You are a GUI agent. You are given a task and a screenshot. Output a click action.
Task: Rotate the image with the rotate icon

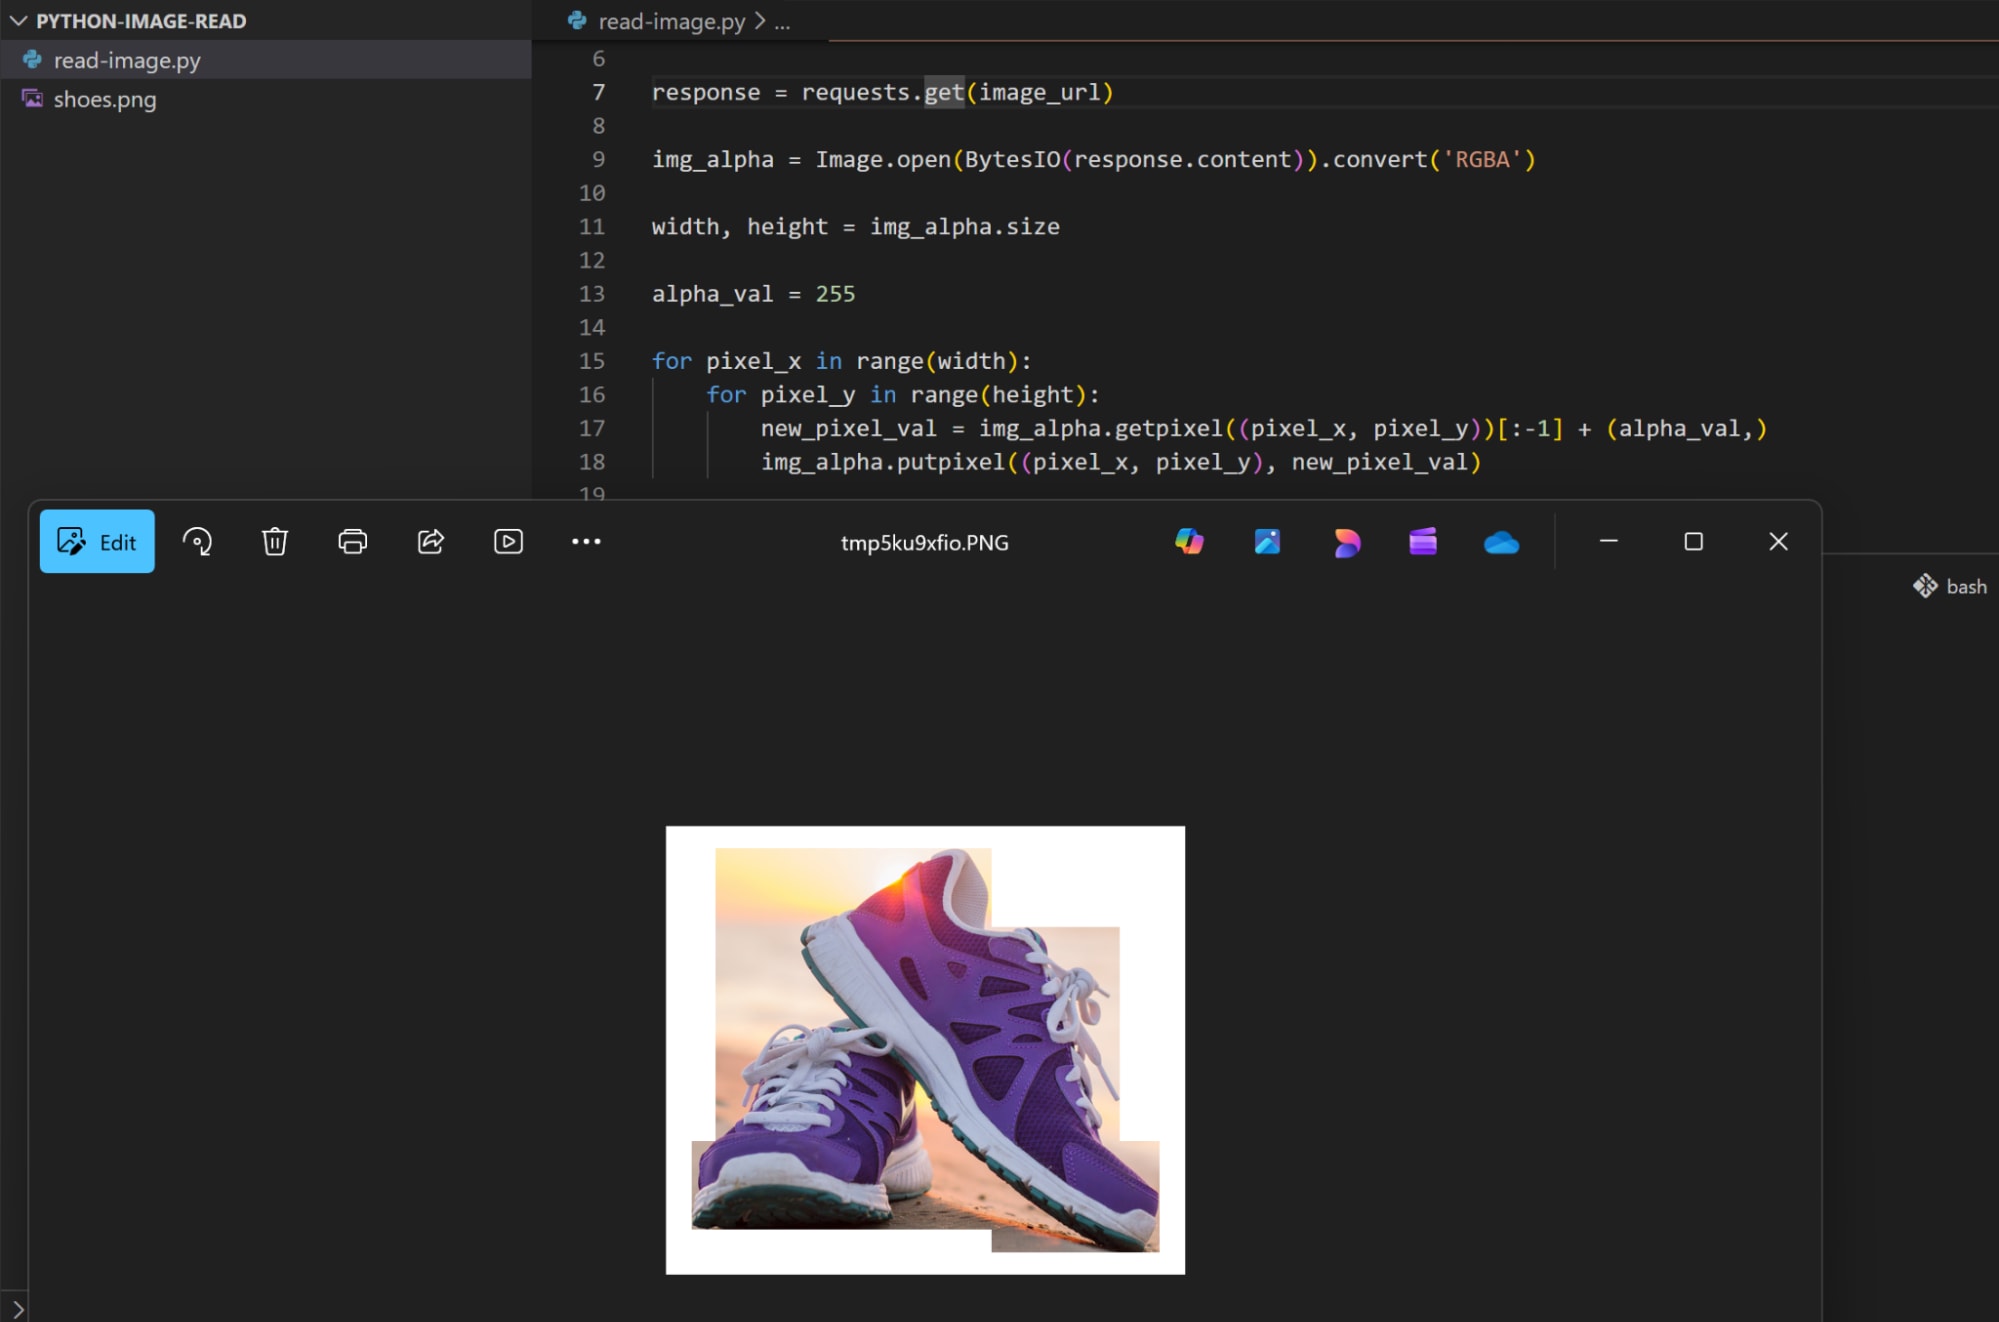[x=197, y=542]
